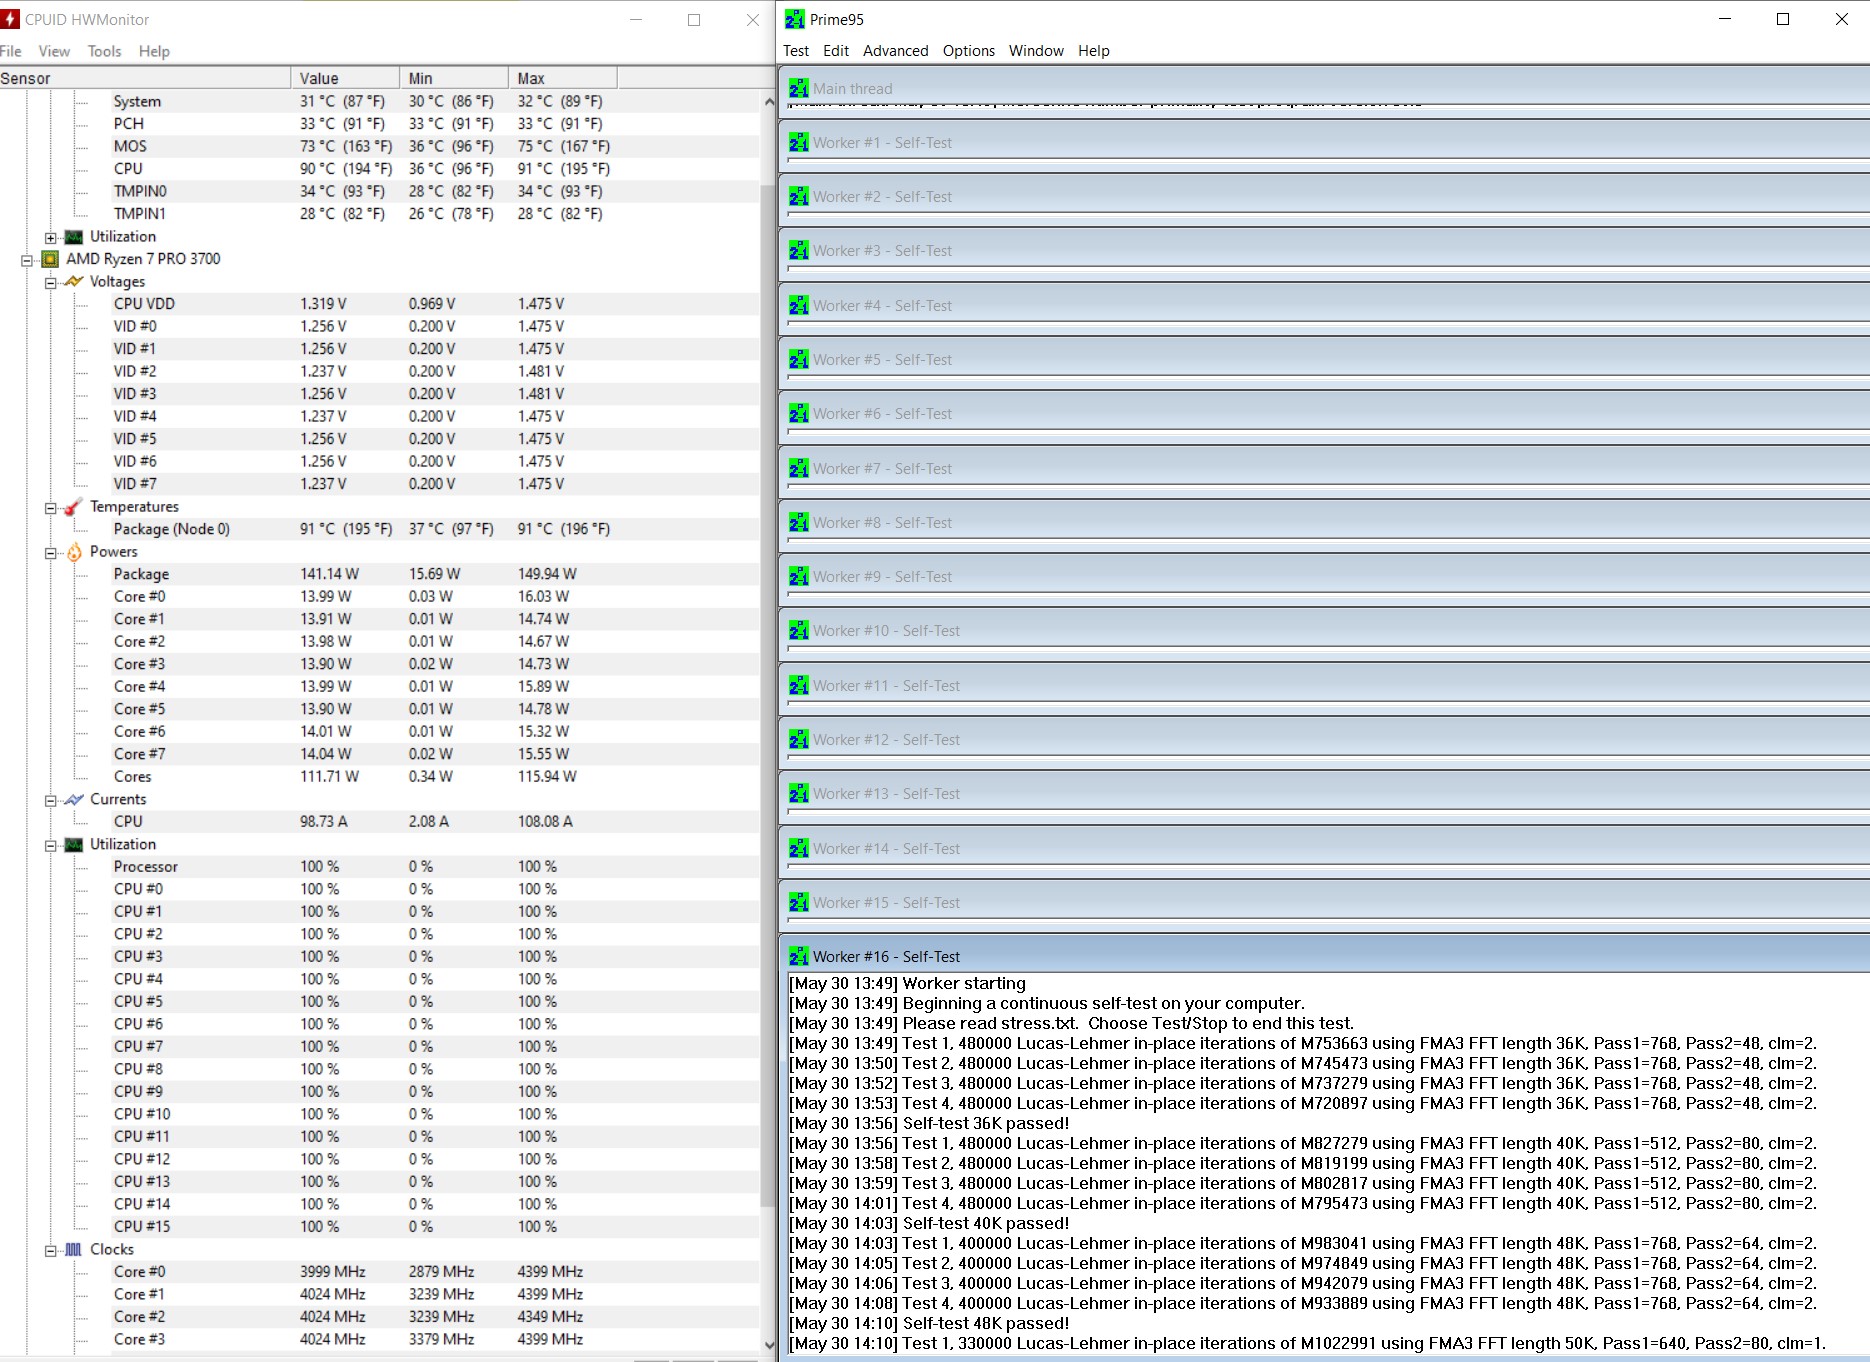Click the Worker #4 window icon
1870x1362 pixels.
pos(798,305)
